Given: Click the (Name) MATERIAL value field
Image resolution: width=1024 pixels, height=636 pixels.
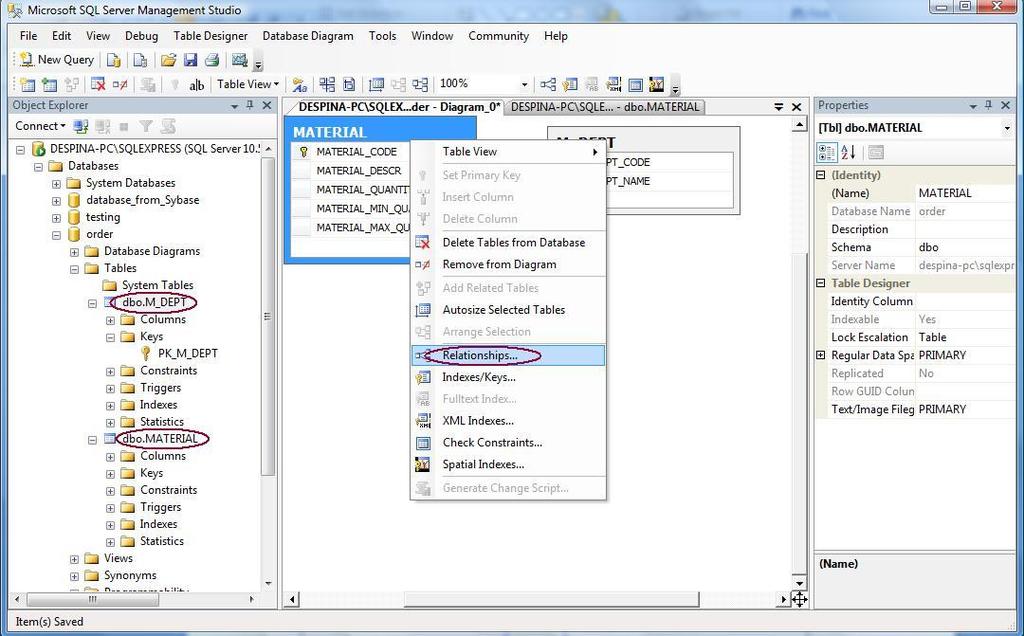Looking at the screenshot, I should (x=965, y=193).
